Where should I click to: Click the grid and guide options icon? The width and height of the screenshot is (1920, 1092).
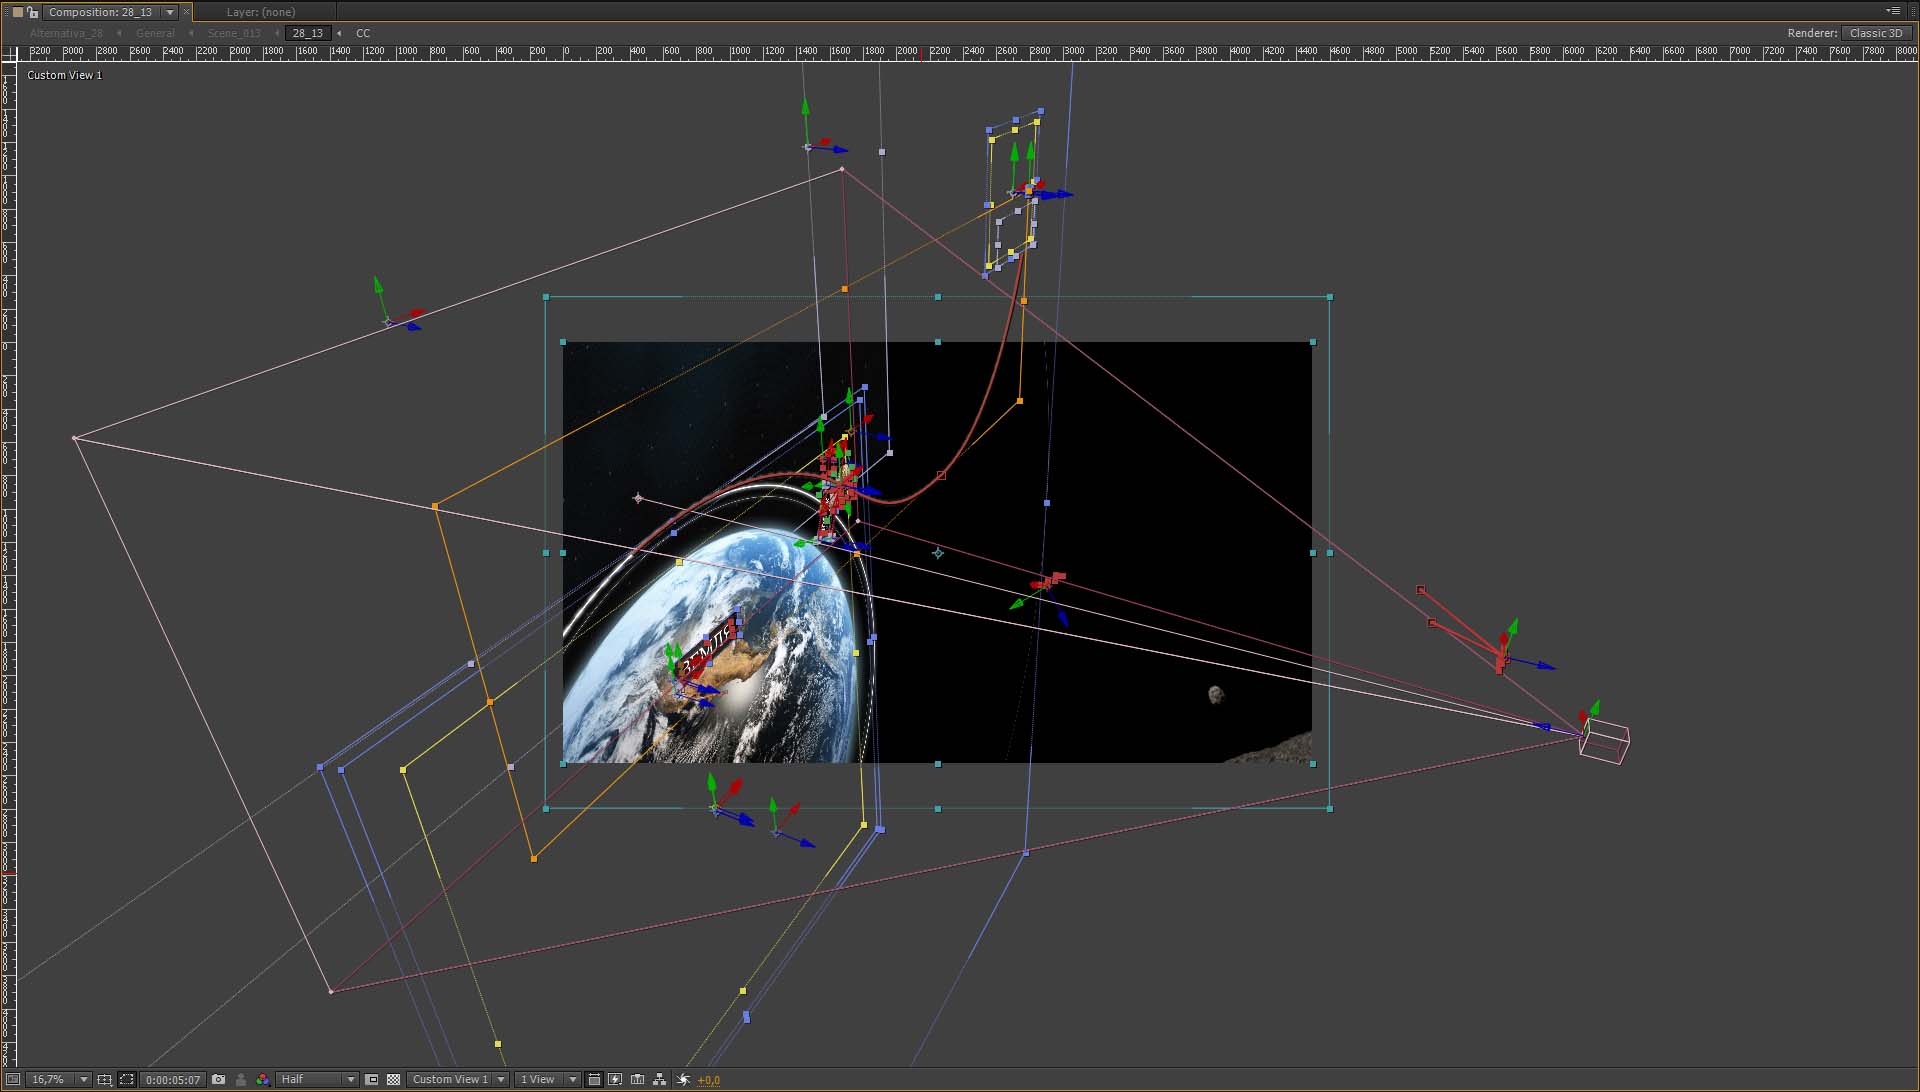coord(104,1079)
